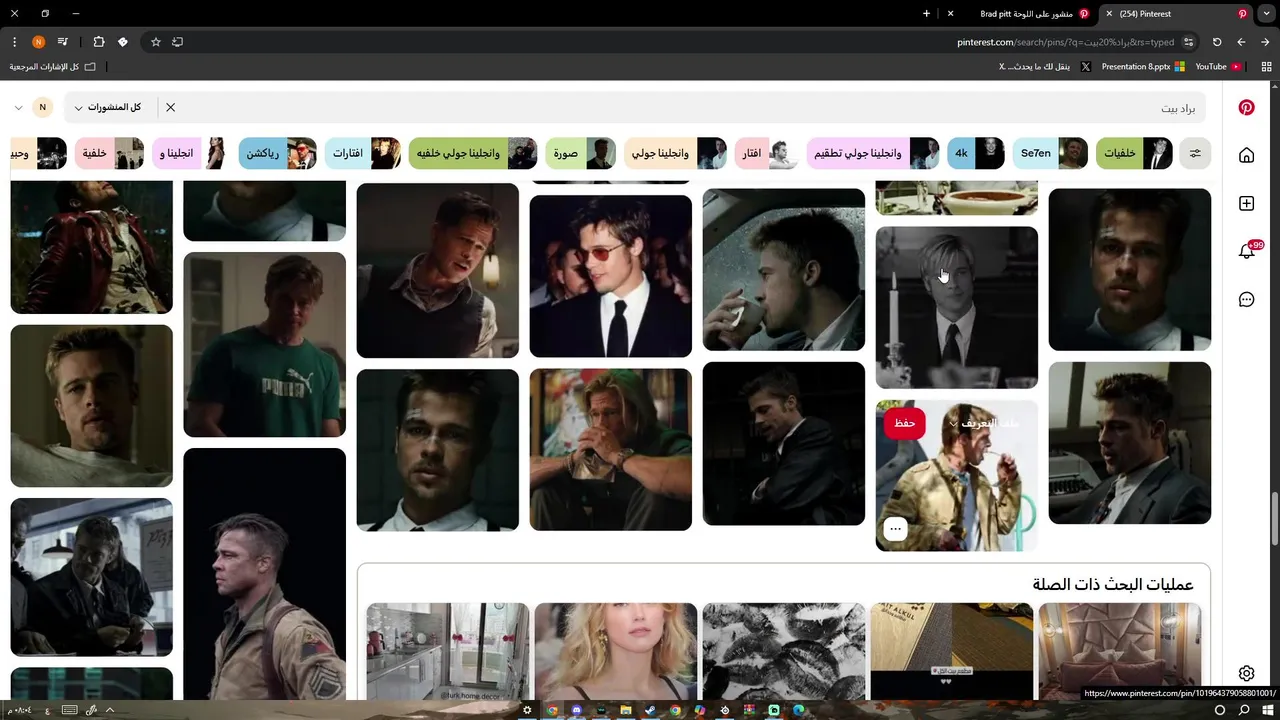Open media controls icon in toolbar
Image resolution: width=1280 pixels, height=720 pixels.
coord(62,42)
